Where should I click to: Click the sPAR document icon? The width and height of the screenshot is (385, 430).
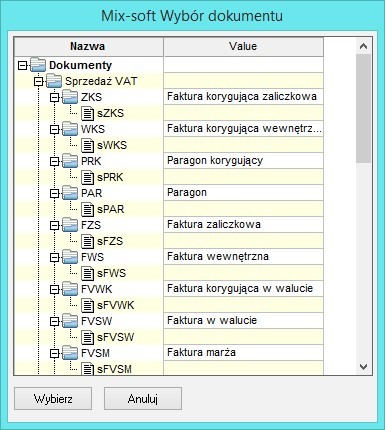88,209
